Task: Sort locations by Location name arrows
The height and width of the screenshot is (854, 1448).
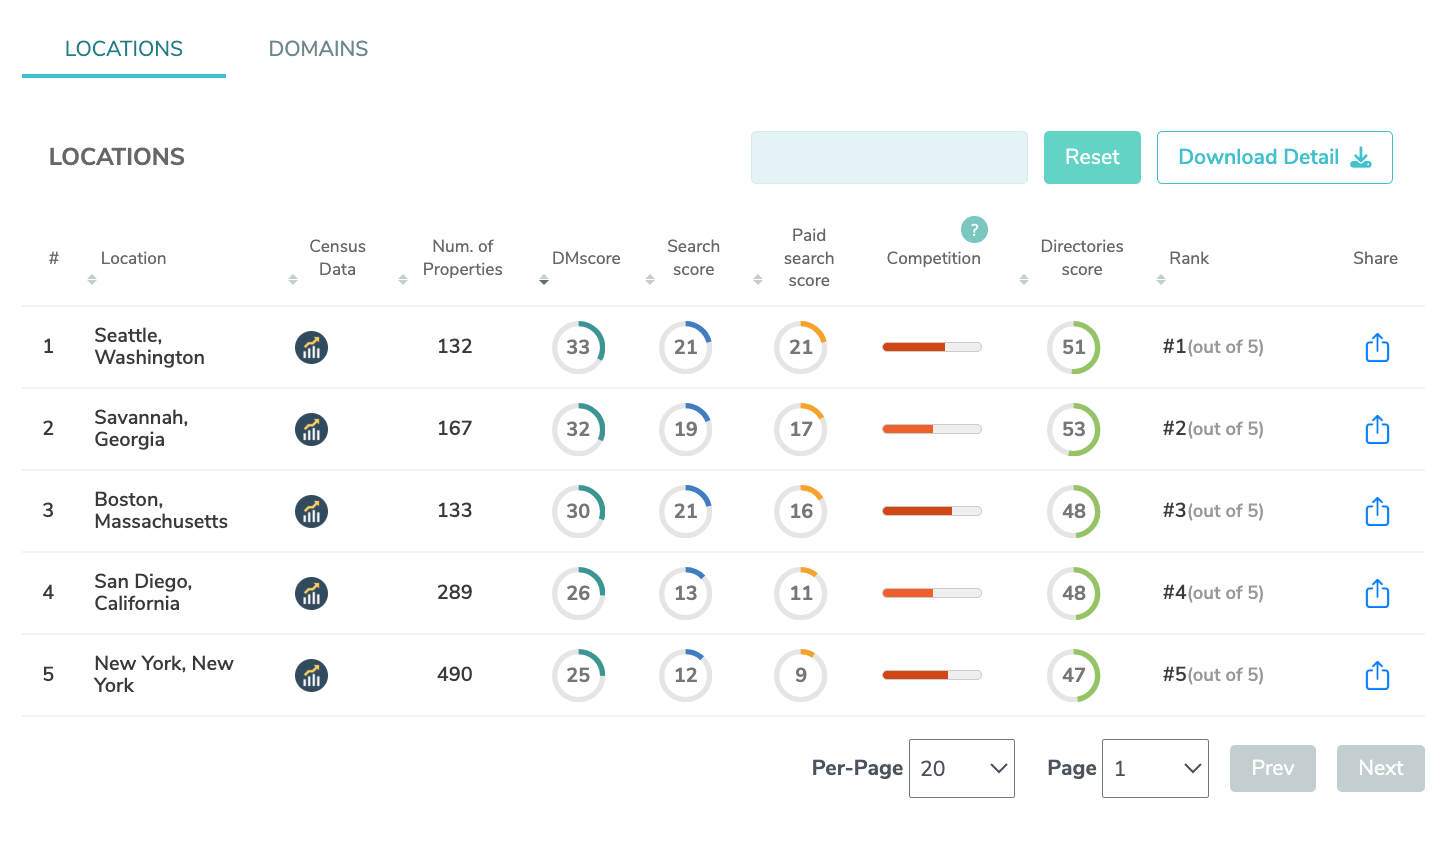Action: click(92, 280)
